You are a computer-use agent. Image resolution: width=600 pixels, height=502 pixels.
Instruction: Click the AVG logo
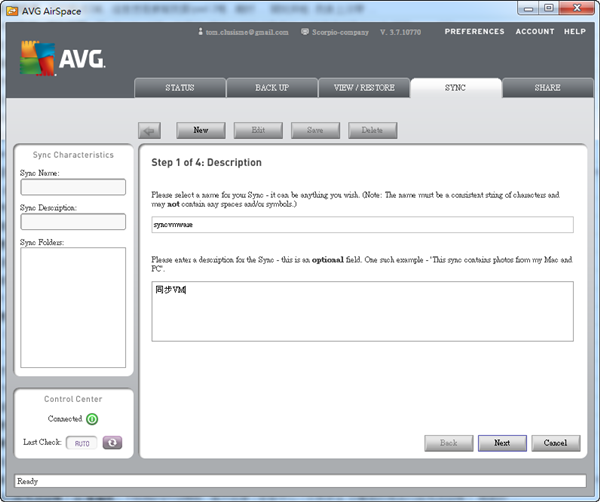click(x=62, y=58)
